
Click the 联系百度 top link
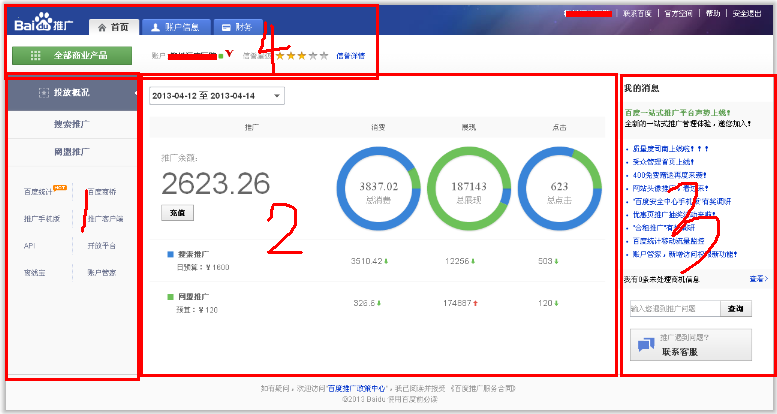(x=637, y=13)
